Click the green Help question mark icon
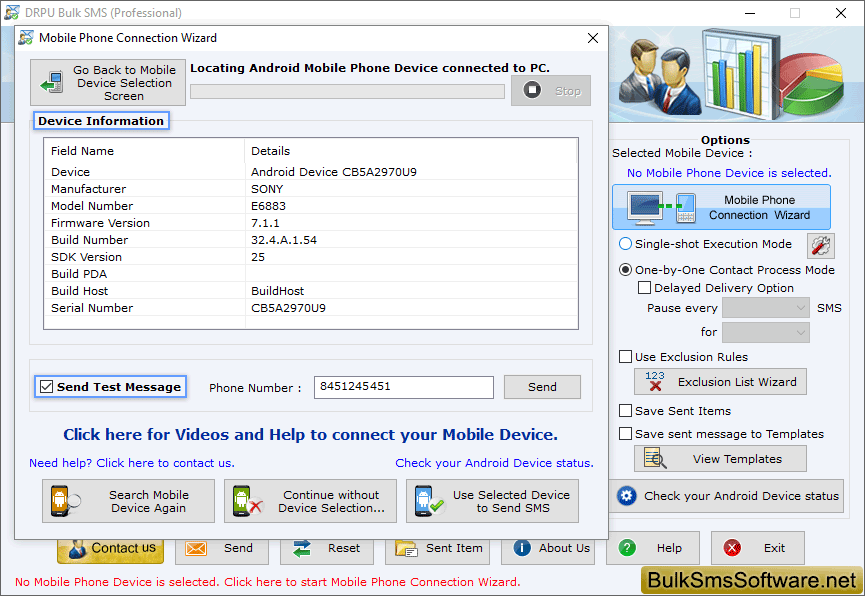Screen dimensions: 865x596 point(627,548)
